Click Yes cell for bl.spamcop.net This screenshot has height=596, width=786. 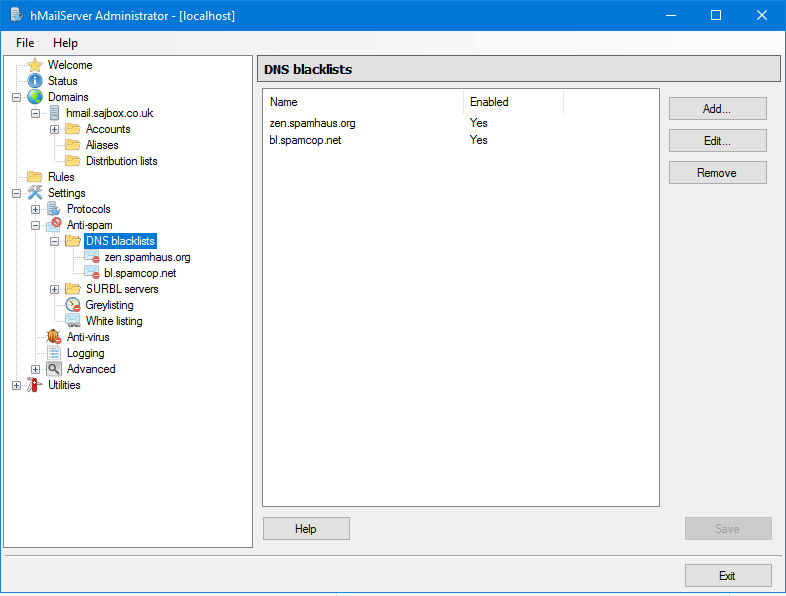(479, 140)
